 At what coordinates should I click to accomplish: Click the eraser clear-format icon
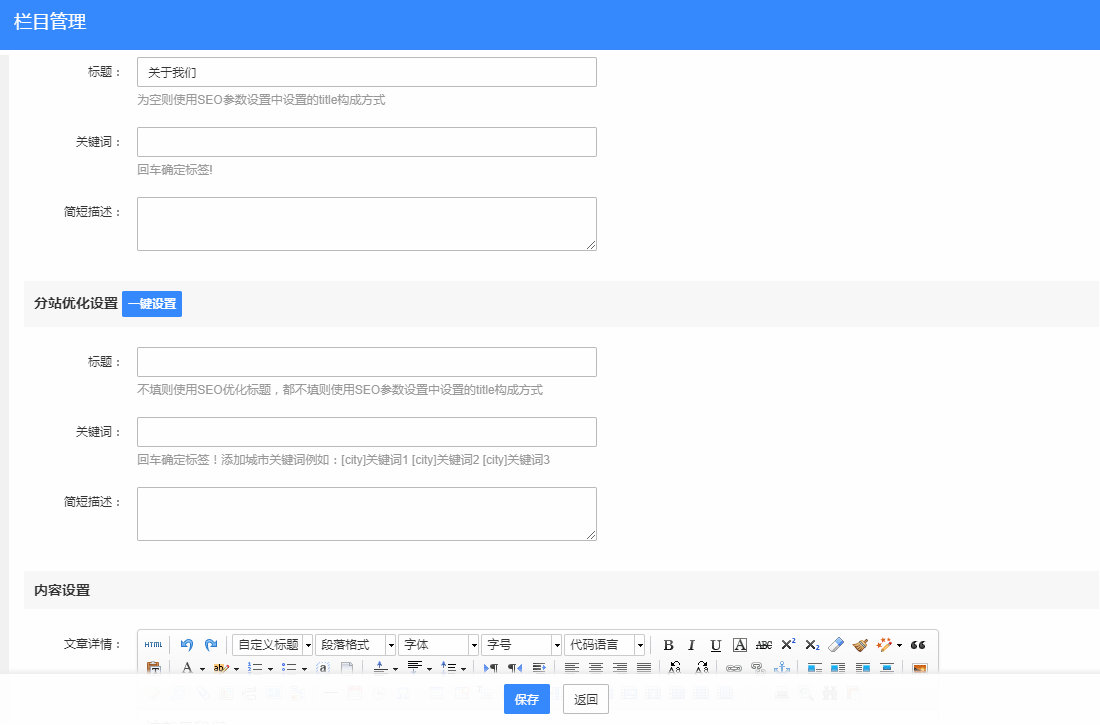[x=836, y=645]
